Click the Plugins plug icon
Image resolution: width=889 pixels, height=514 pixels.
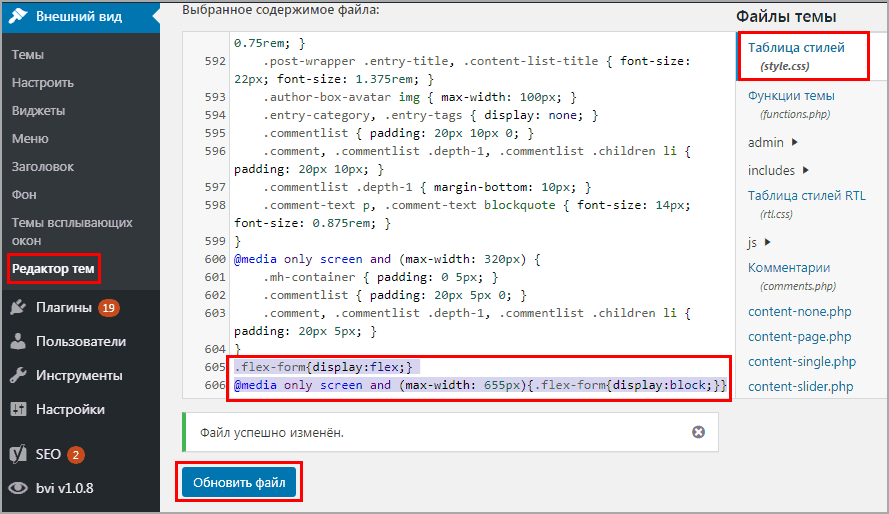(x=18, y=307)
